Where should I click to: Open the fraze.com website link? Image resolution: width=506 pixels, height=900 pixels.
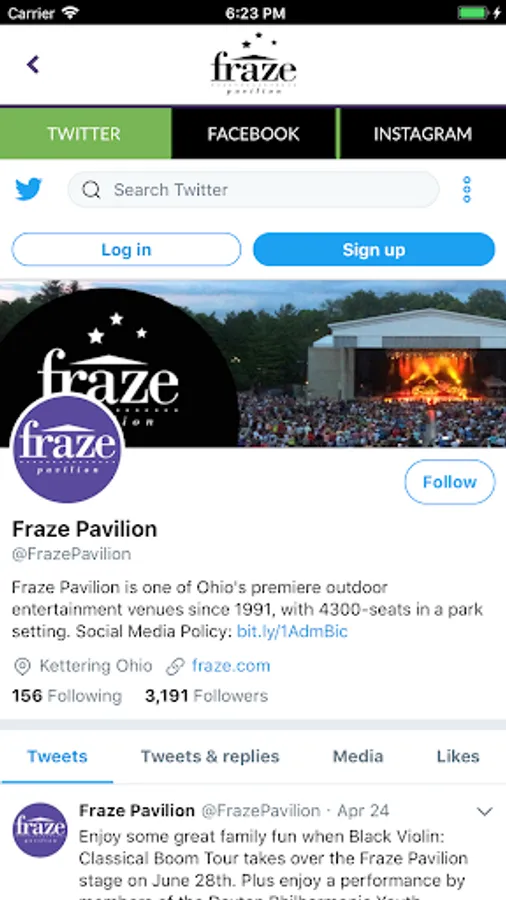point(231,666)
